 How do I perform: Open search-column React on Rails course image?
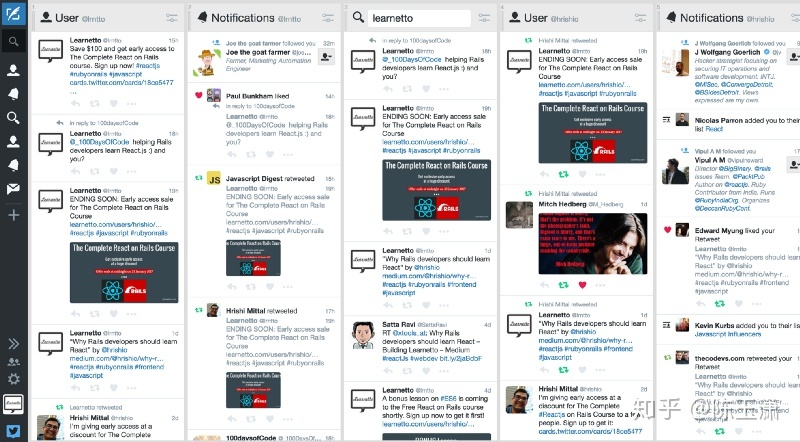(x=437, y=190)
